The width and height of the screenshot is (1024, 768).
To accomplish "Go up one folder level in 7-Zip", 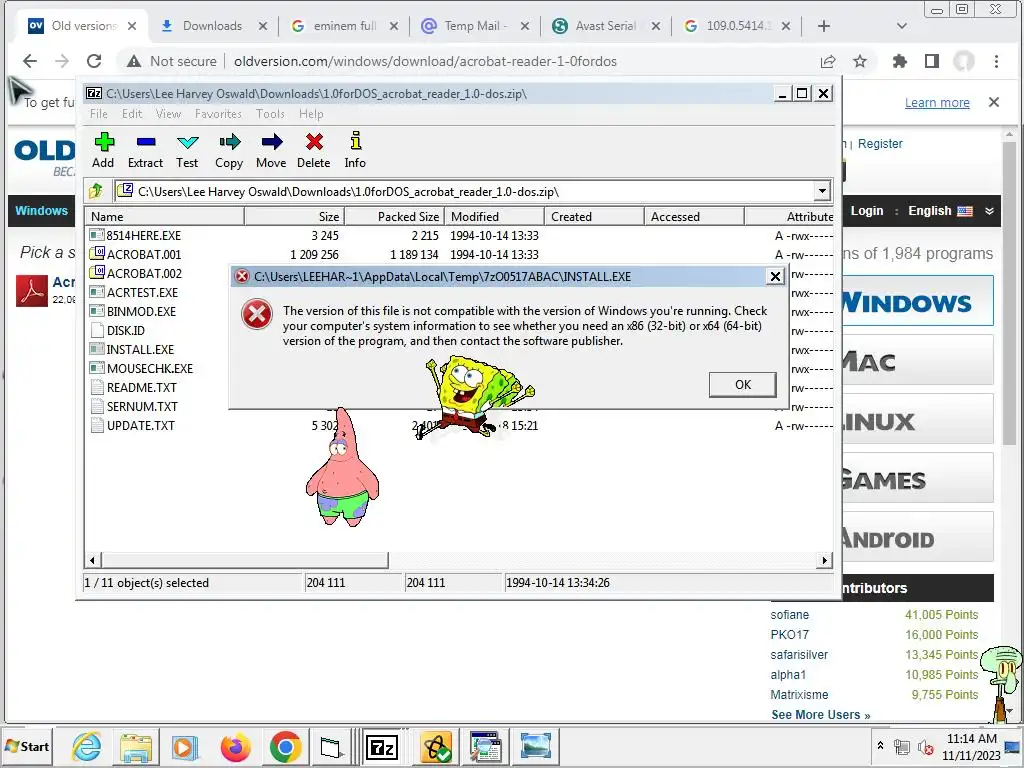I will [x=96, y=191].
